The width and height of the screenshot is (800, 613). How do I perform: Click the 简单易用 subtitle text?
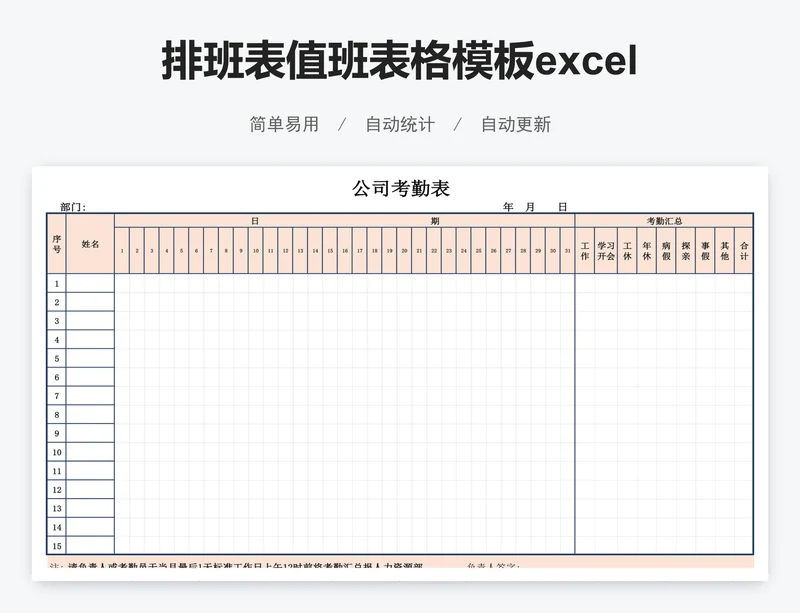(284, 125)
